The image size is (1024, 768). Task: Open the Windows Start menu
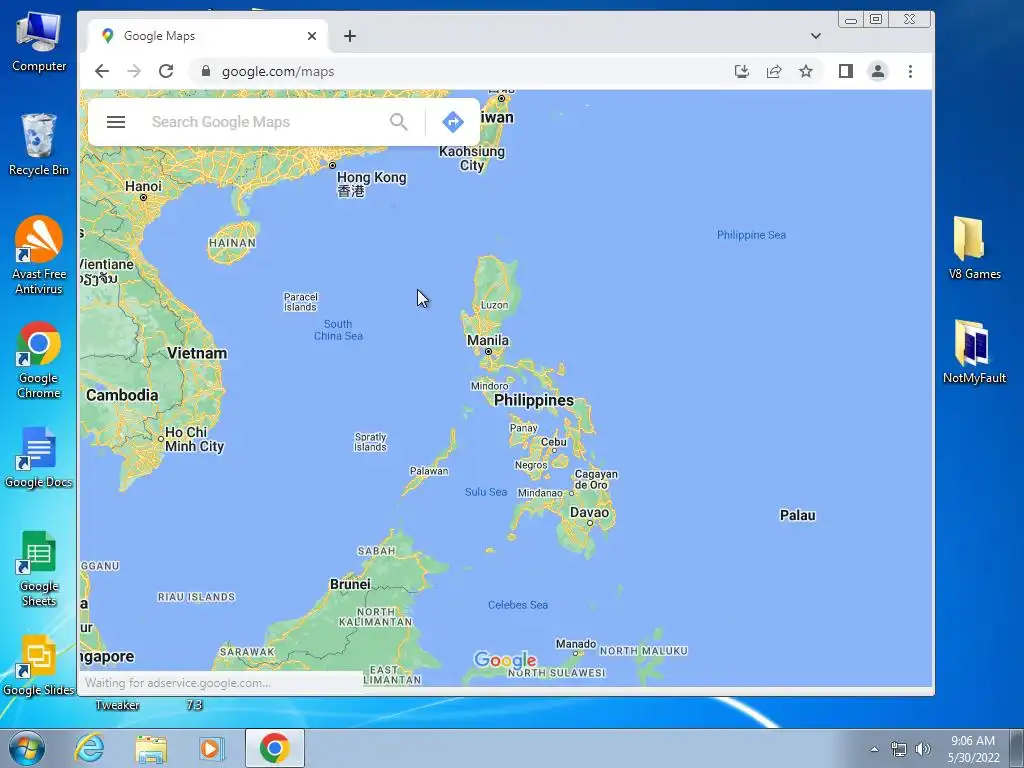pos(27,748)
